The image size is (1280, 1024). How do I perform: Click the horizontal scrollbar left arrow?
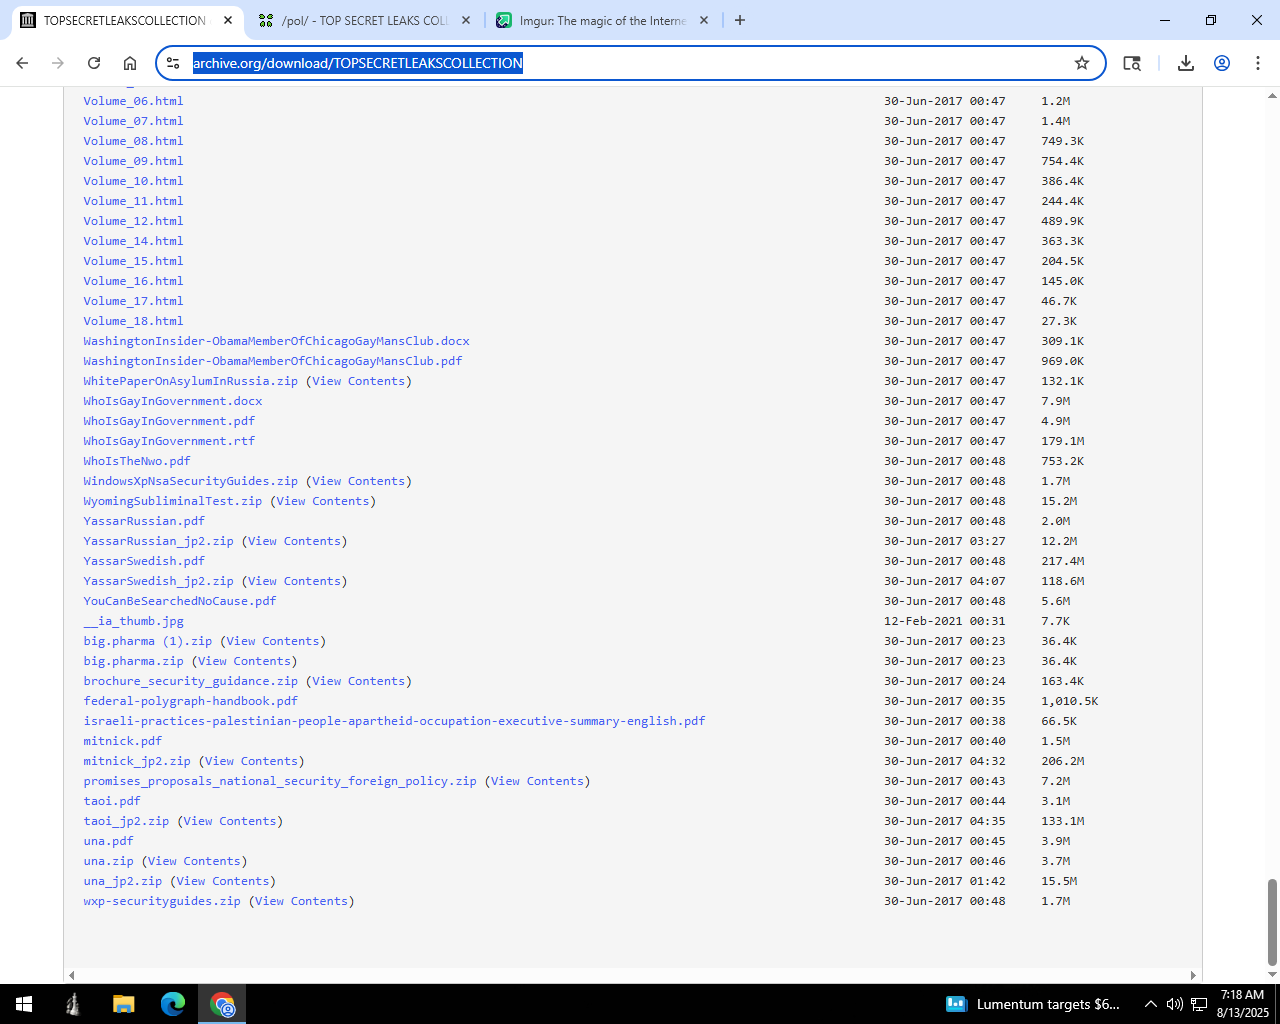click(71, 975)
